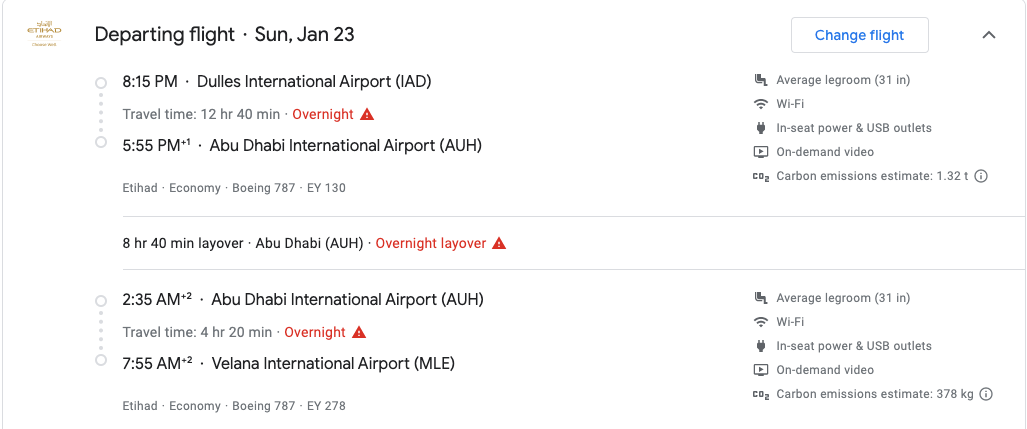Click the Overnight layover warning triangle
The width and height of the screenshot is (1027, 429).
499,244
